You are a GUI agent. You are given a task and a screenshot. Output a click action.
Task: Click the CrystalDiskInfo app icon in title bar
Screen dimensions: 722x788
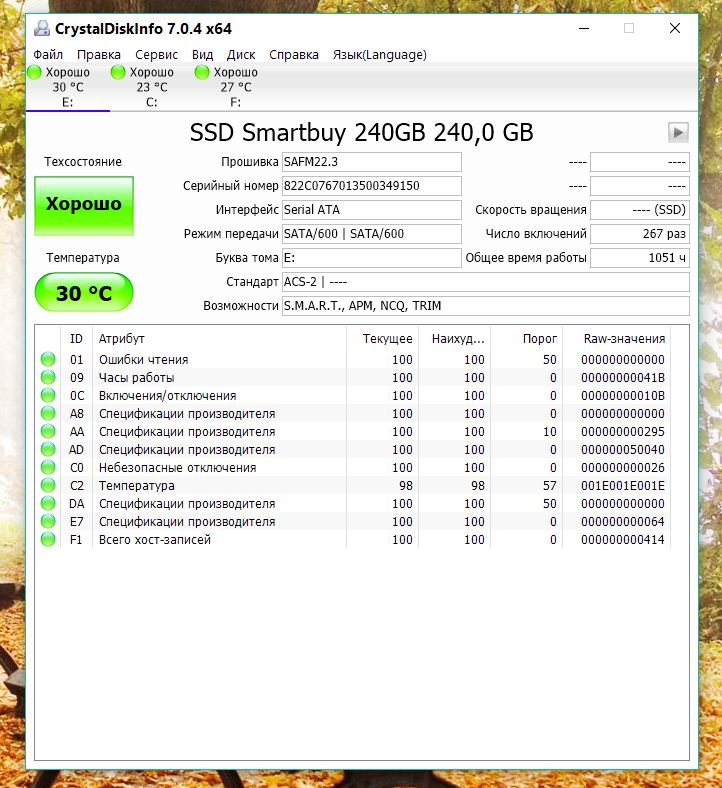pos(42,29)
